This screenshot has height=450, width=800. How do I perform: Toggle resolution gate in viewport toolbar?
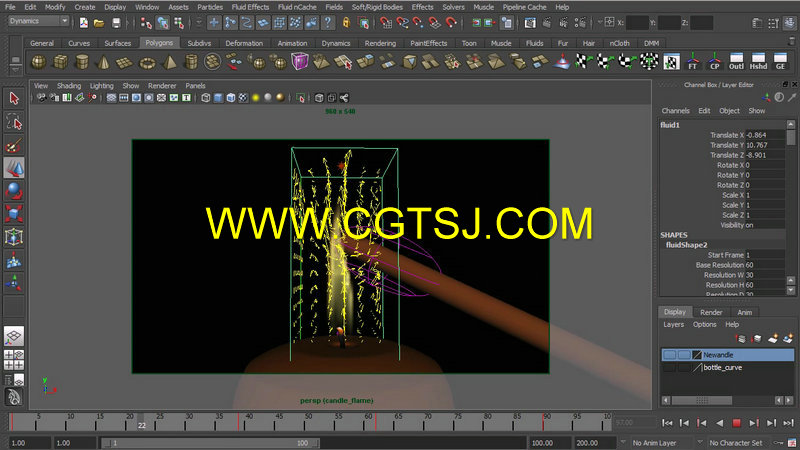(x=136, y=98)
